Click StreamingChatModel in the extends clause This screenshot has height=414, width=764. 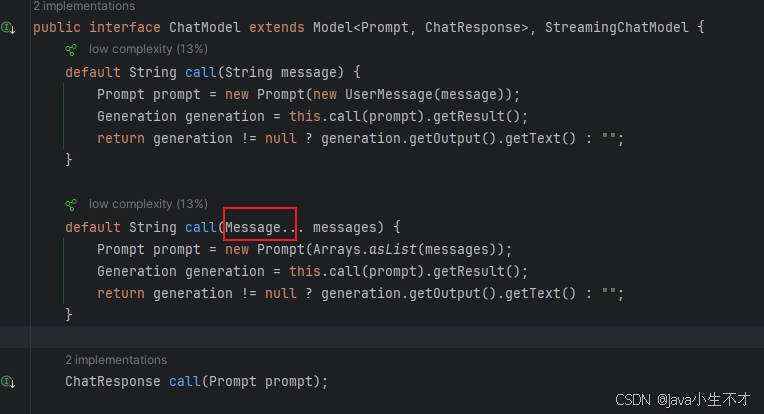[616, 27]
